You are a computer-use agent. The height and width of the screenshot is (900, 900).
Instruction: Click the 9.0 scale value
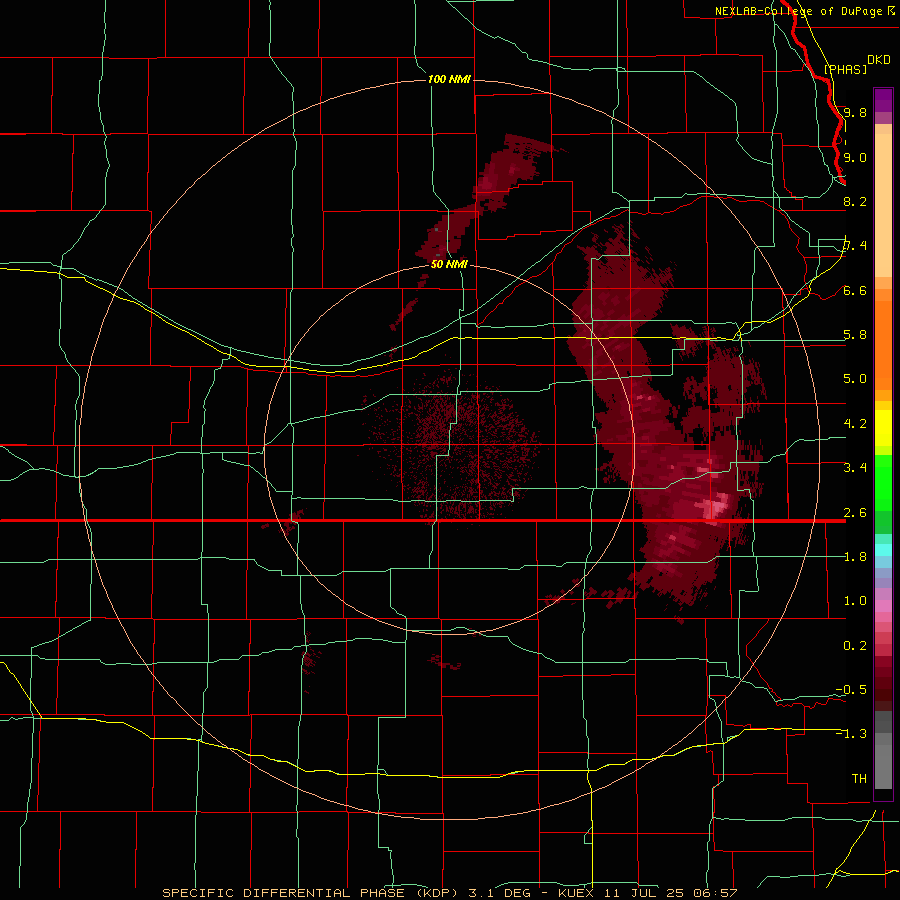click(x=855, y=157)
